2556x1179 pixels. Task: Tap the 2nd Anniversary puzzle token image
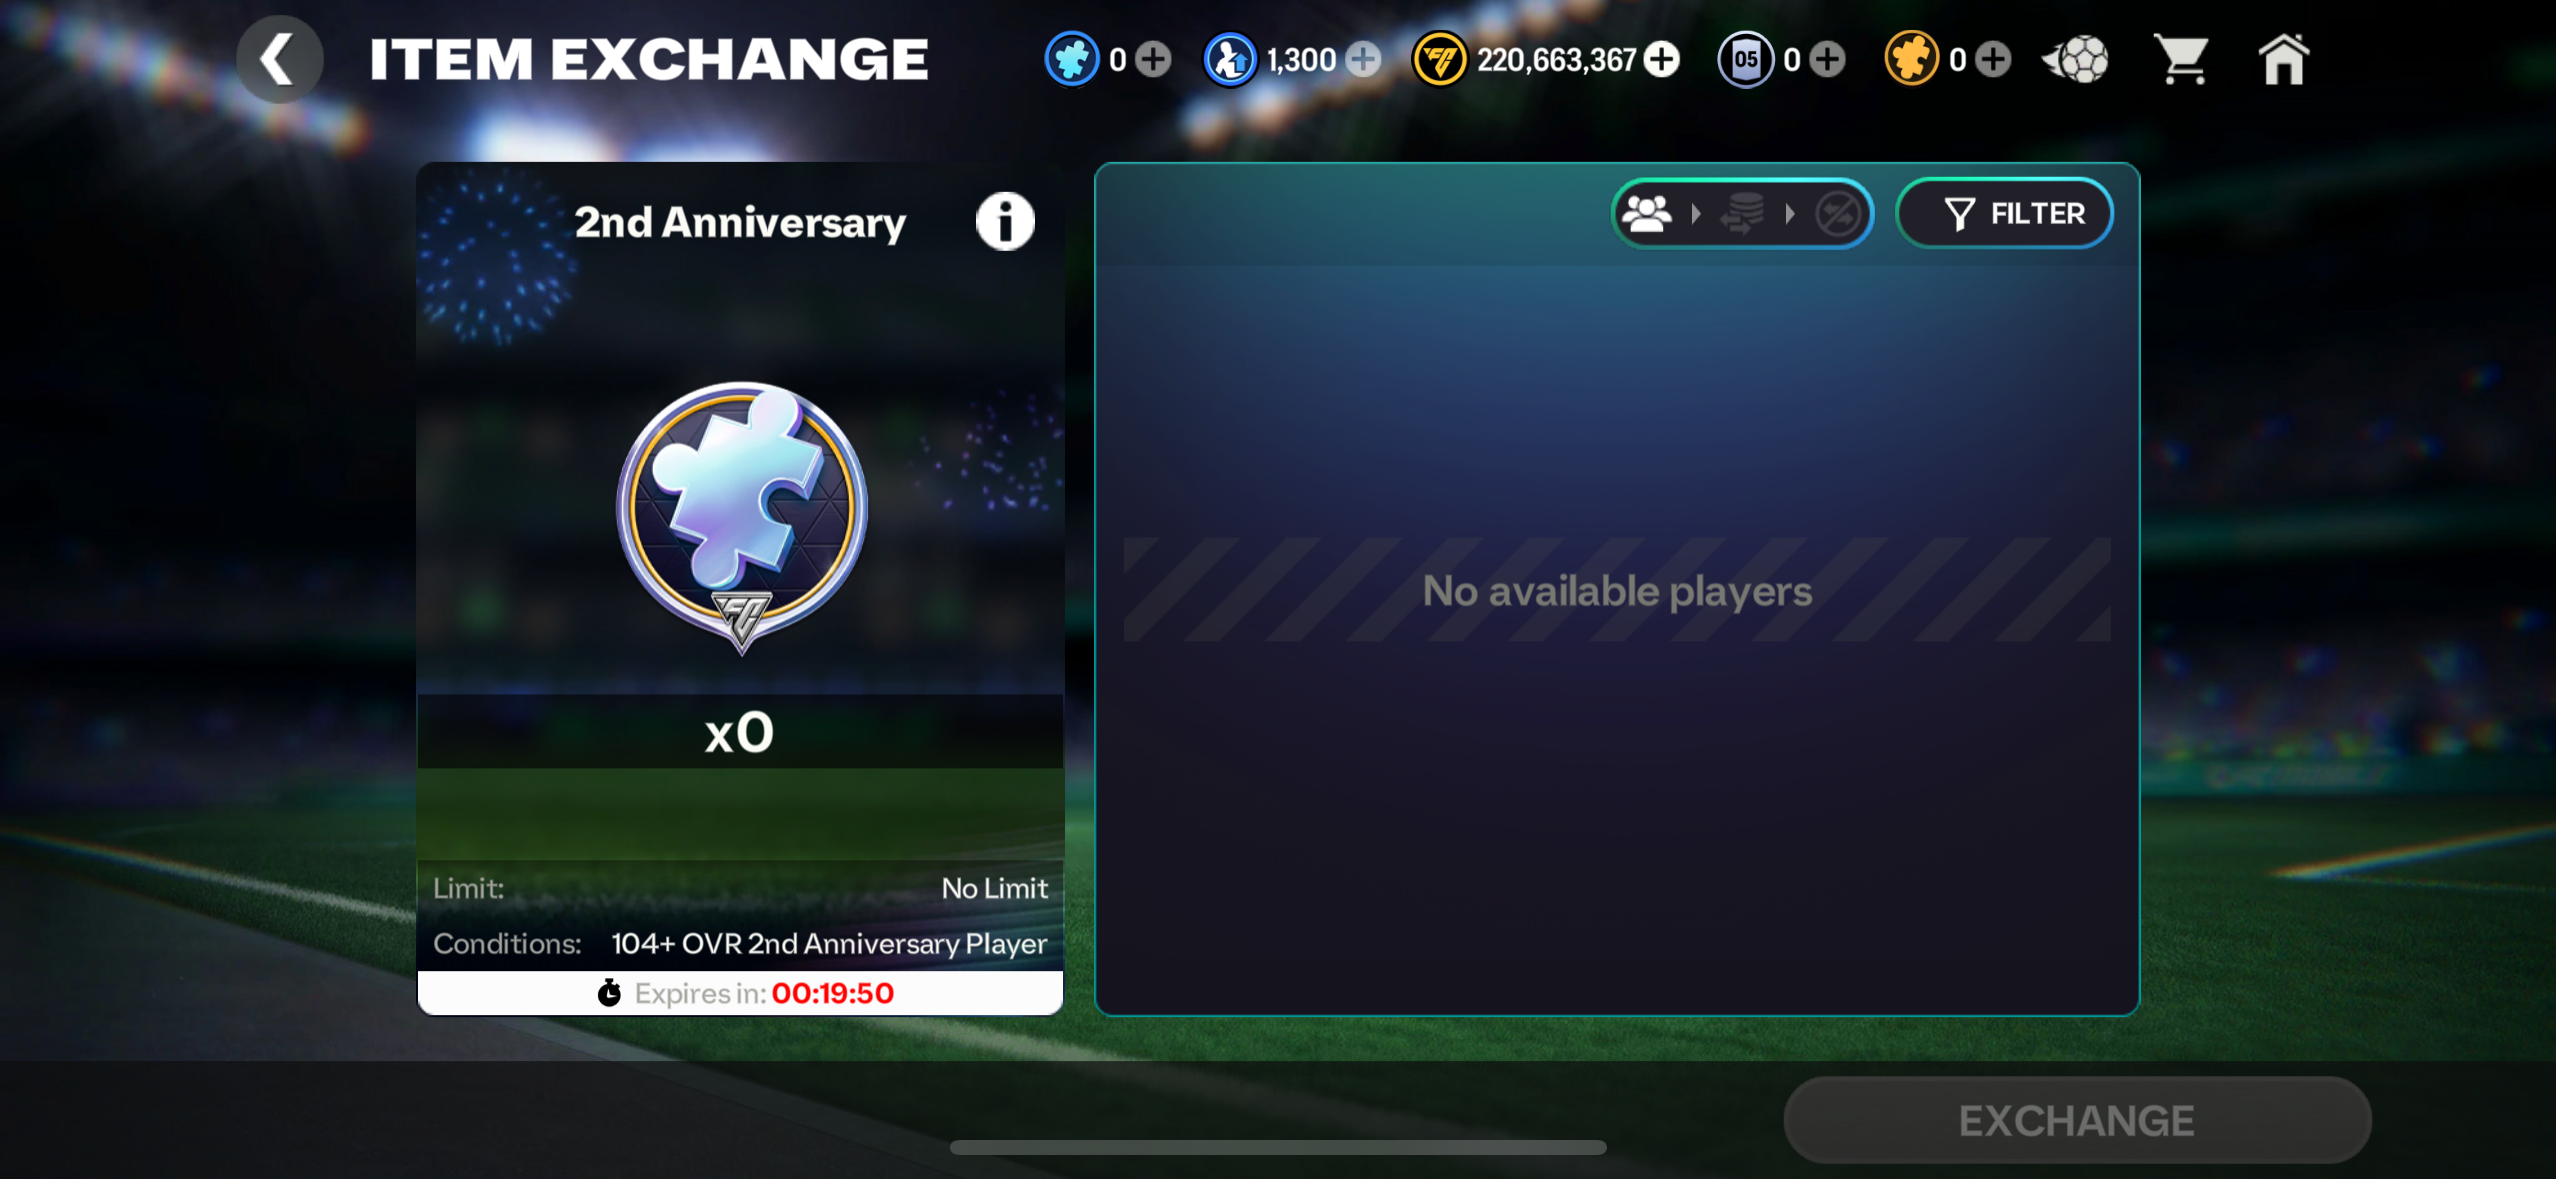(741, 516)
